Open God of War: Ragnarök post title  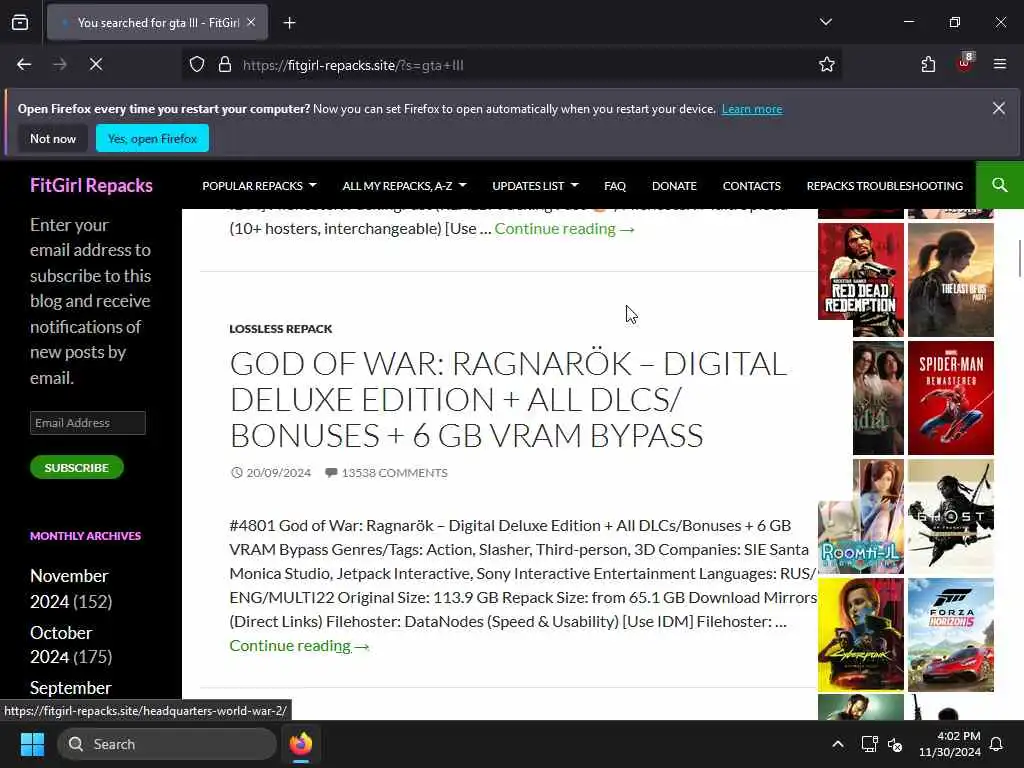(508, 400)
